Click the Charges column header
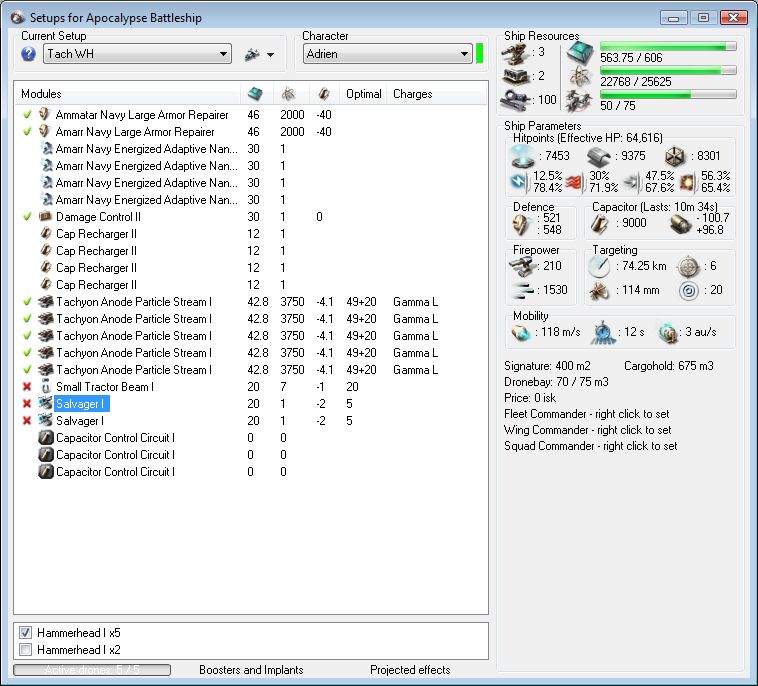The image size is (758, 686). 412,94
